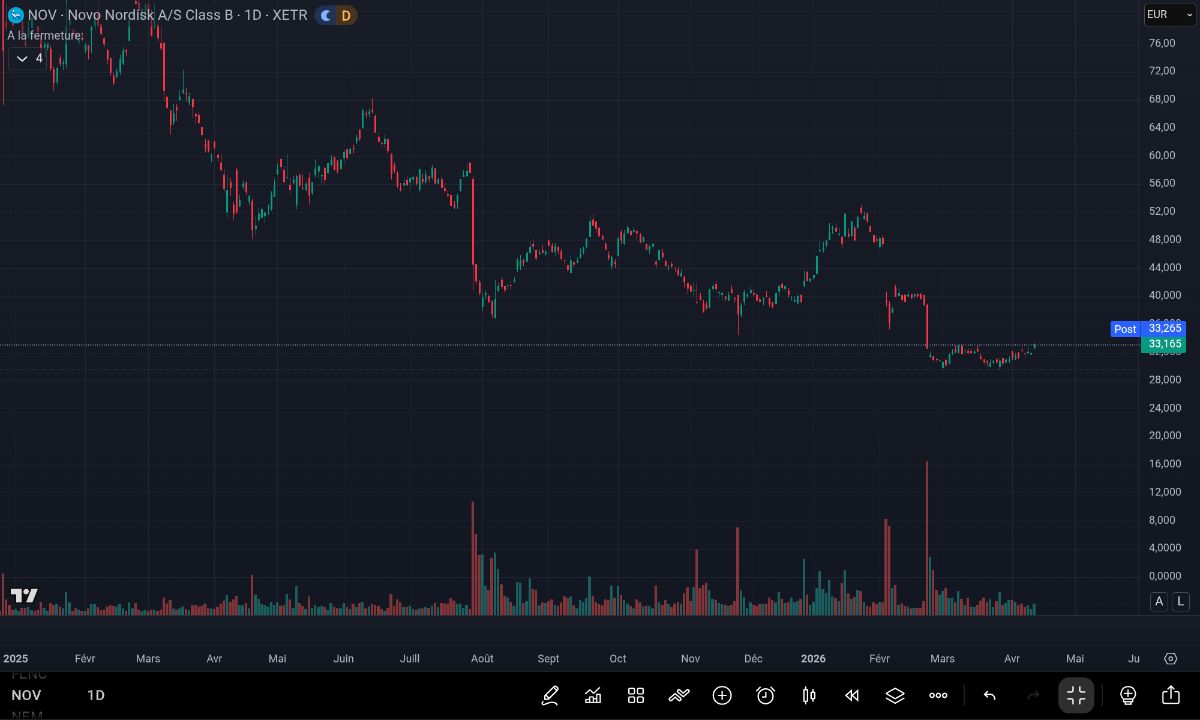Open the layout grid icon
1200x720 pixels.
point(636,695)
